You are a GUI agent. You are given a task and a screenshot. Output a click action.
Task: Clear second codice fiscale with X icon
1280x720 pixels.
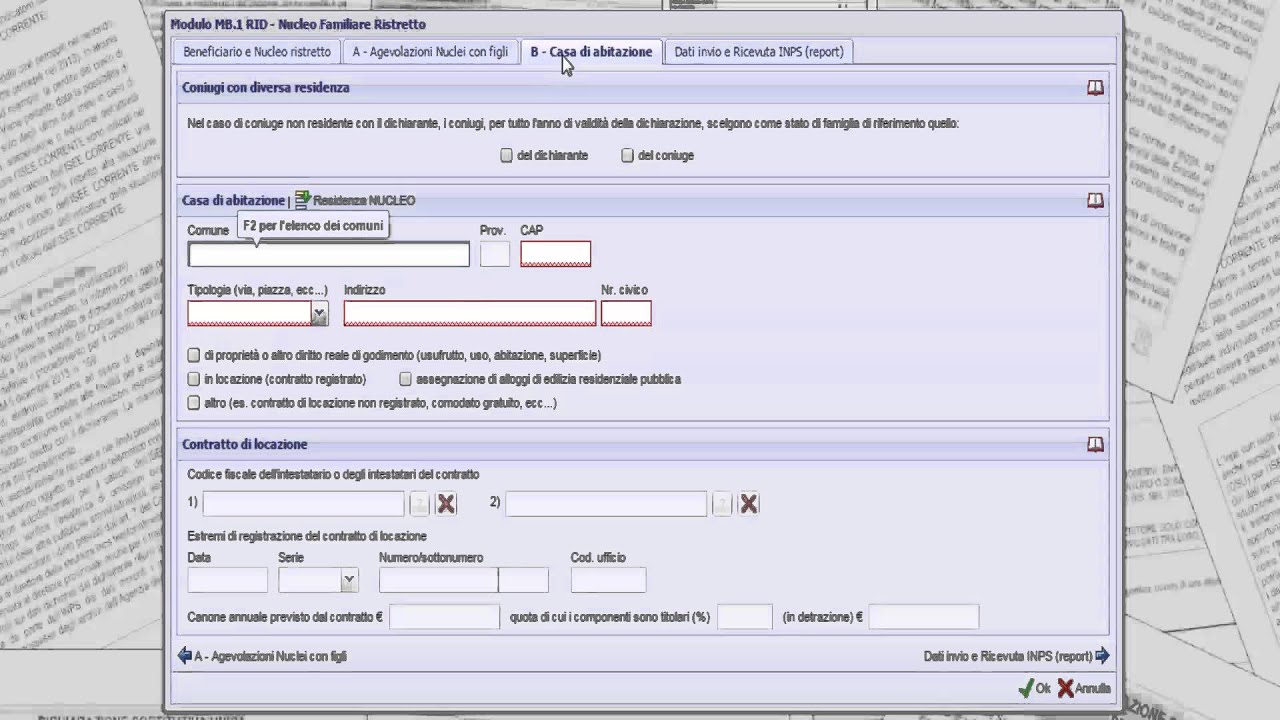click(748, 504)
